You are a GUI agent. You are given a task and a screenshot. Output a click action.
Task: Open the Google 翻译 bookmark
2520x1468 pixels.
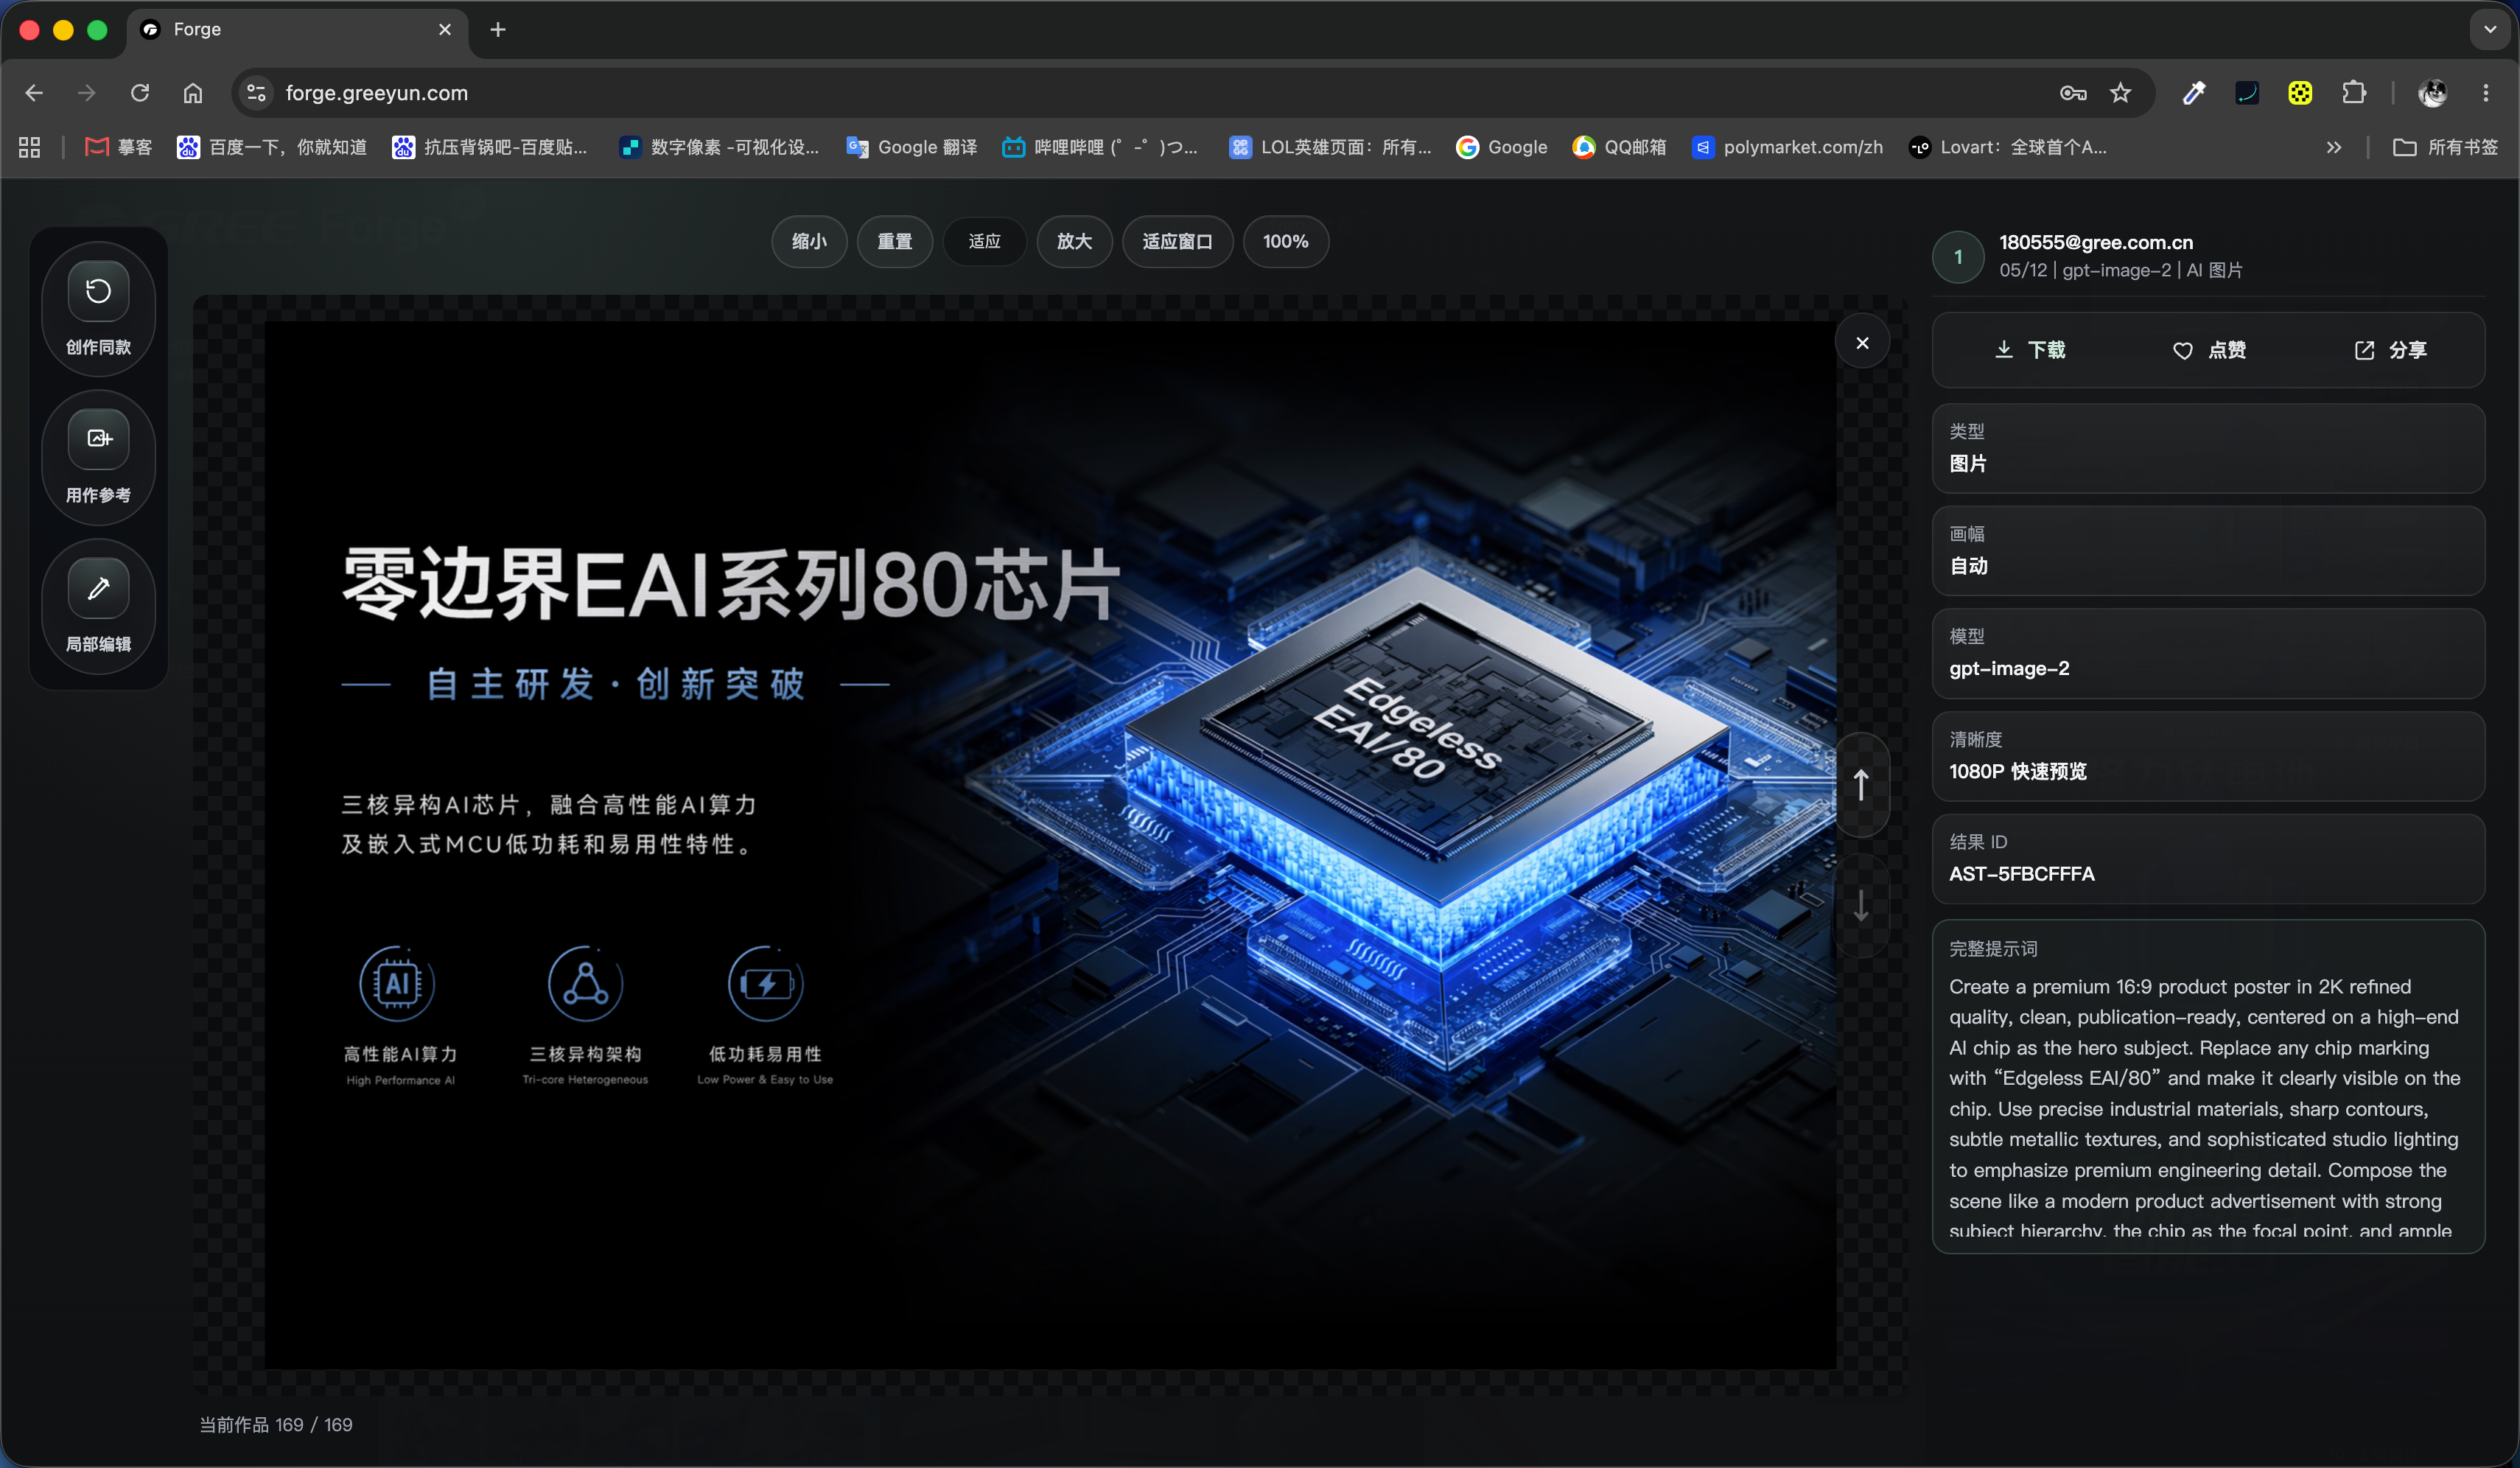tap(911, 147)
